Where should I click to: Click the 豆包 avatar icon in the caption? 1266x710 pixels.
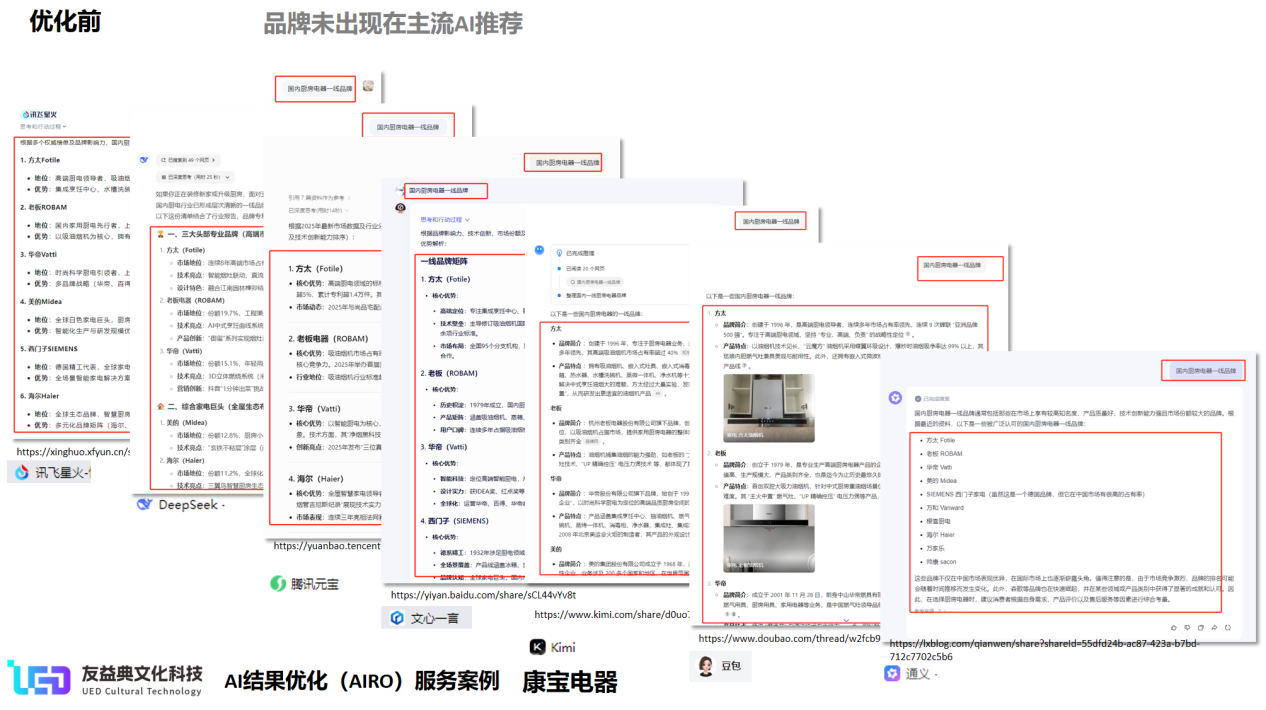pos(705,664)
